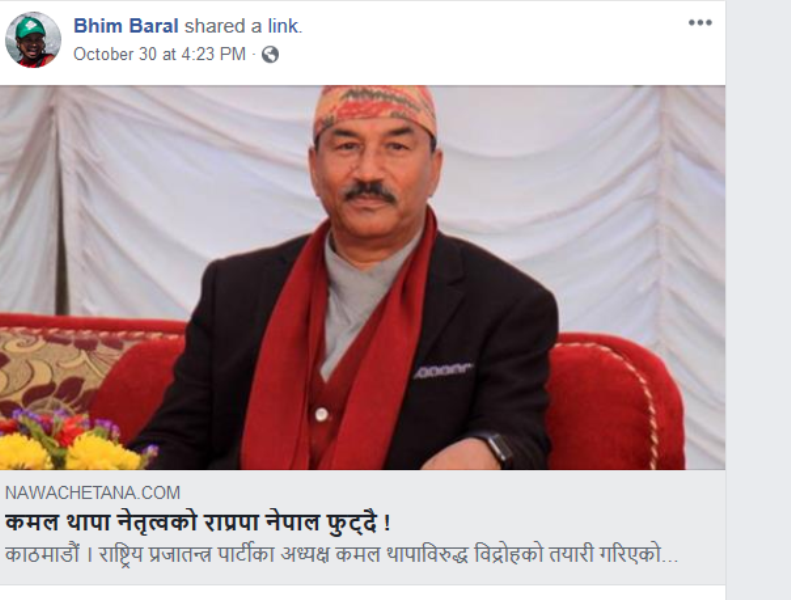Click the article description beginning "काठमाडौं"
This screenshot has height=600, width=791.
[x=342, y=555]
